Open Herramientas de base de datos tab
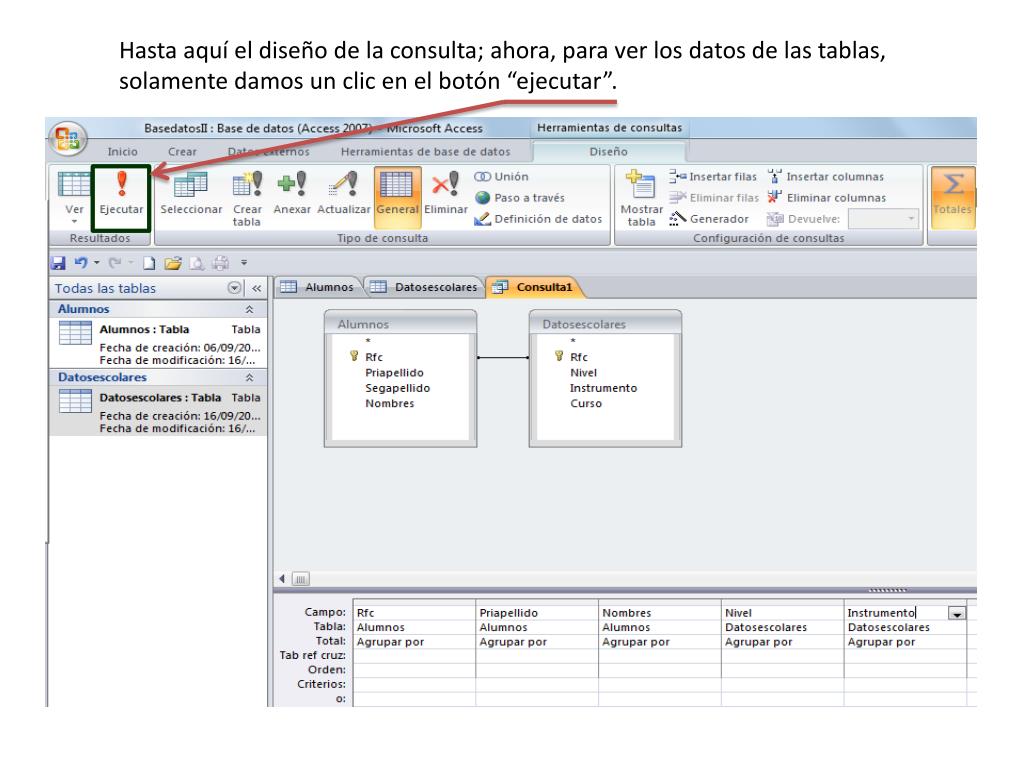The width and height of the screenshot is (1024, 768). tap(425, 152)
